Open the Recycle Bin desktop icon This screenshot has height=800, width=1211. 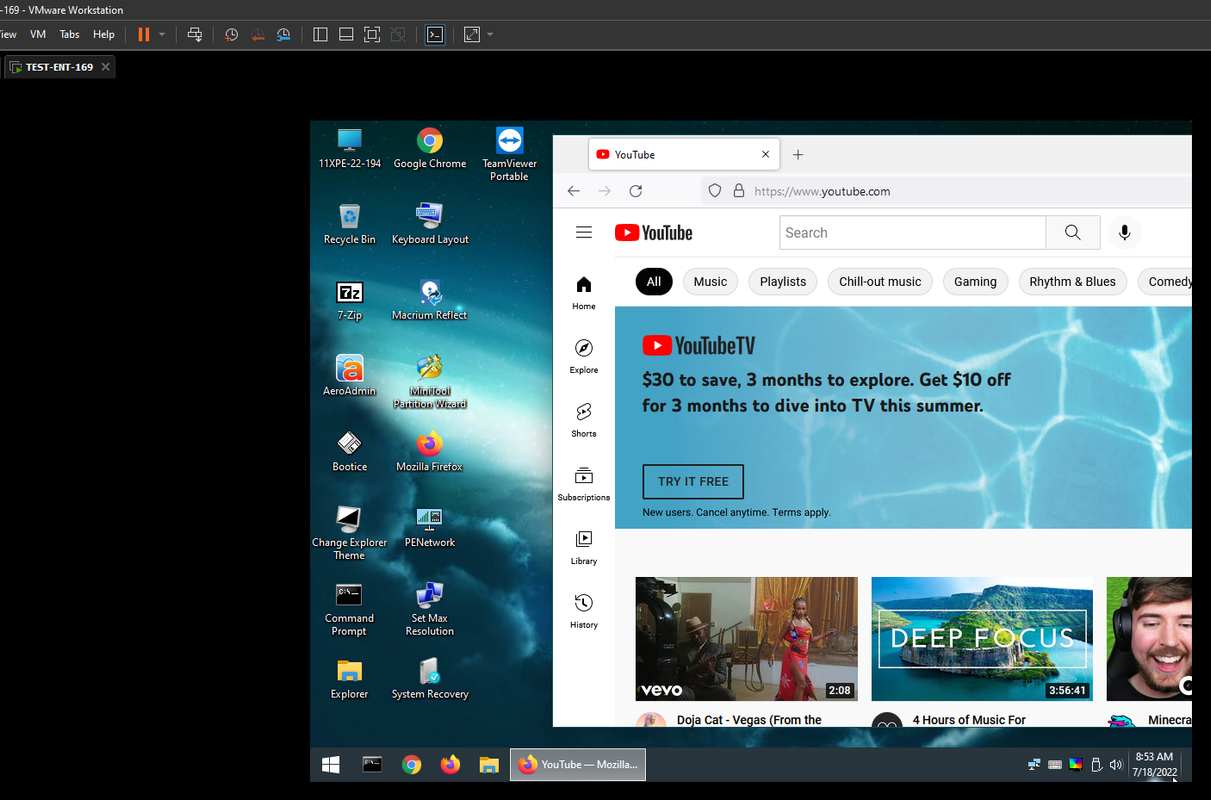pos(350,224)
